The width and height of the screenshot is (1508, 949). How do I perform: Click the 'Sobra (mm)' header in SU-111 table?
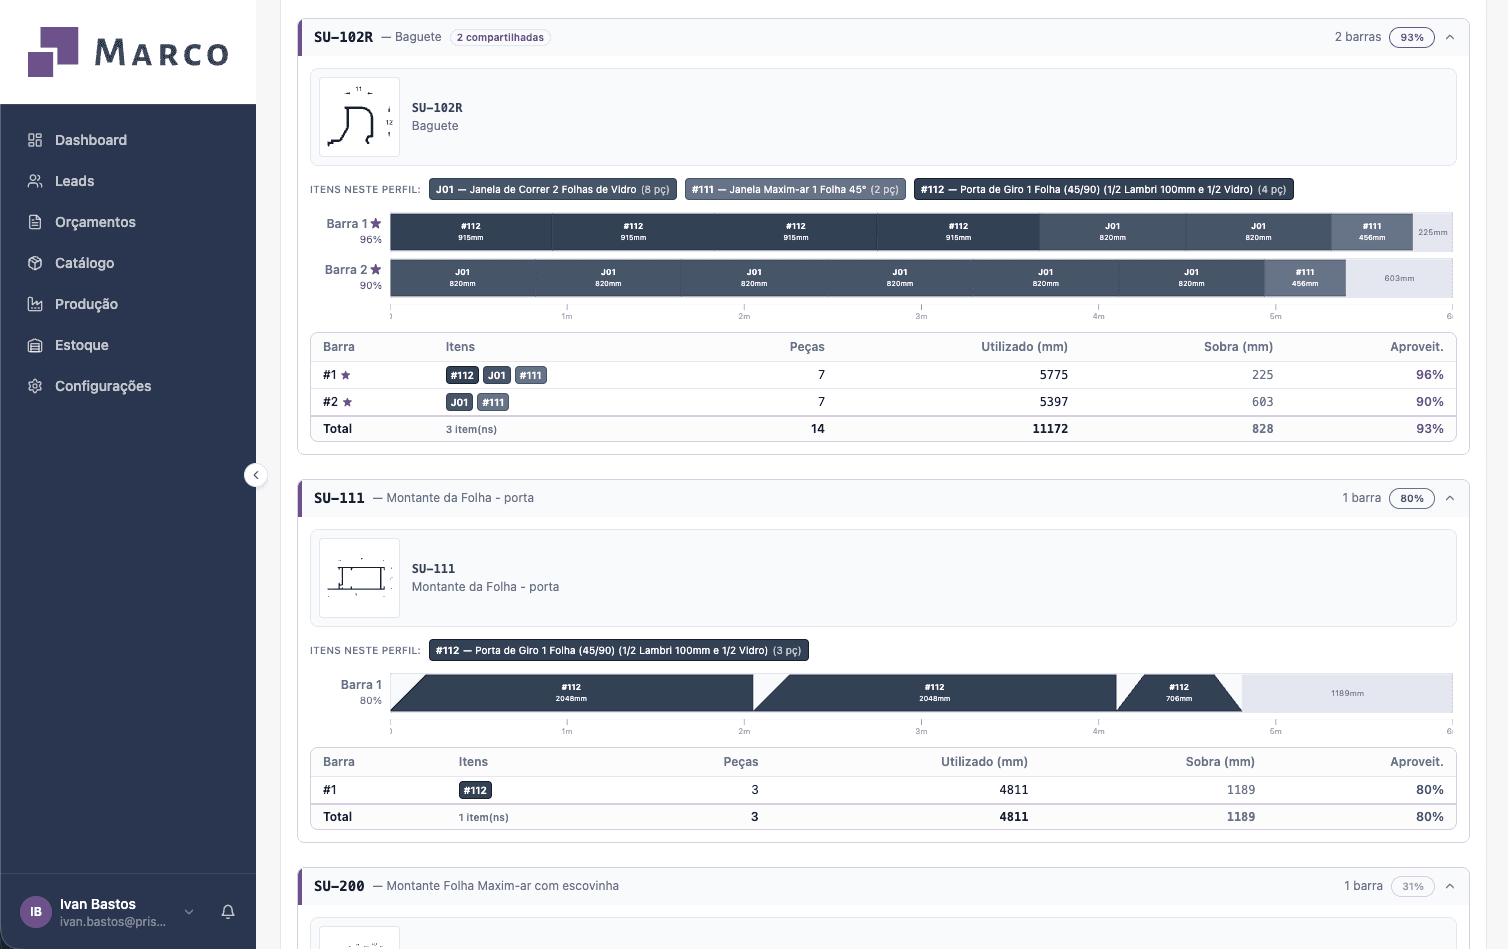[x=1220, y=762]
